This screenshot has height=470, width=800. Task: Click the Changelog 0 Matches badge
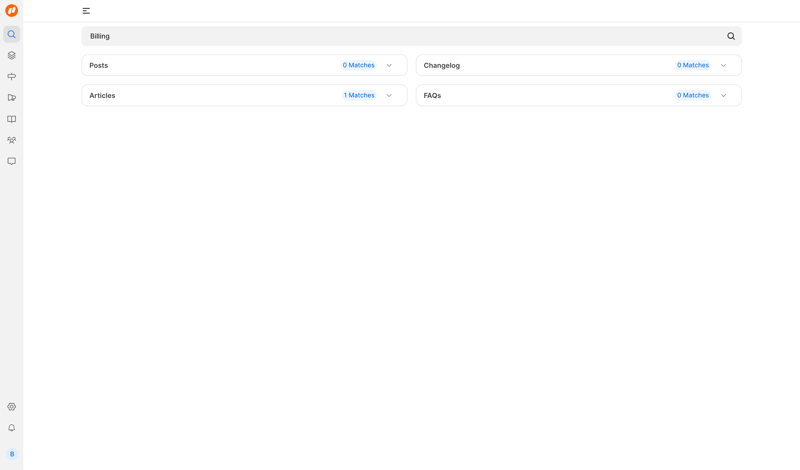tap(692, 65)
